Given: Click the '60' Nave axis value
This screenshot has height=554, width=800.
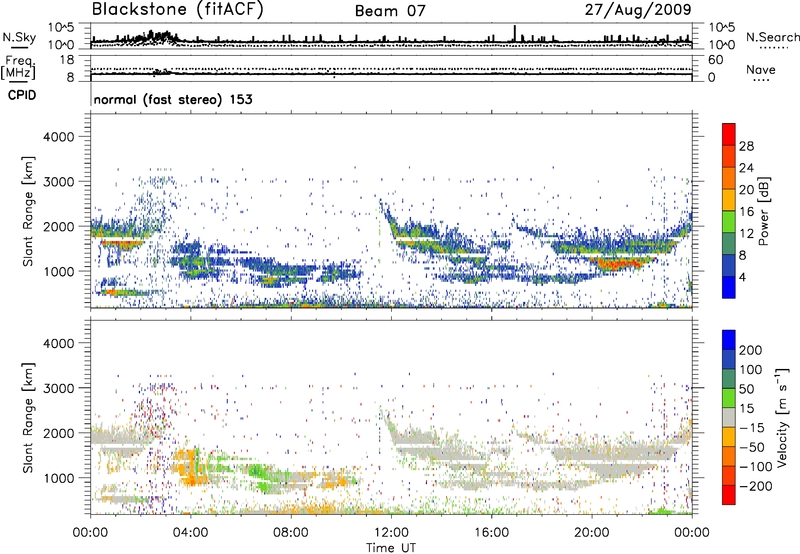Looking at the screenshot, I should point(715,60).
